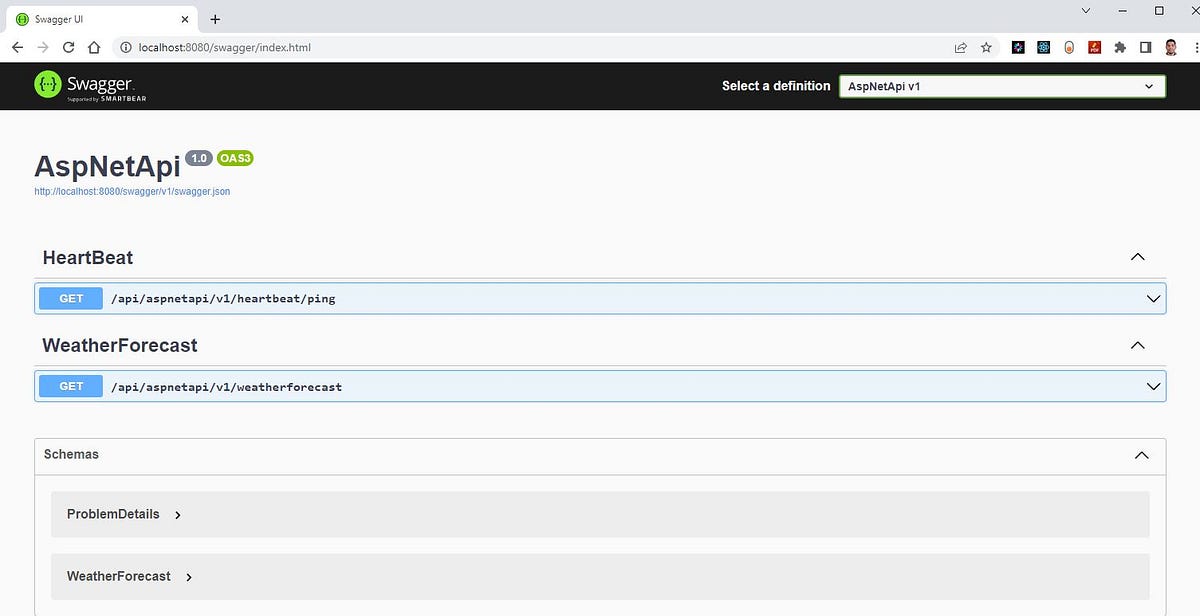Select the Swagger UI browser tab
The width and height of the screenshot is (1200, 616).
click(97, 18)
